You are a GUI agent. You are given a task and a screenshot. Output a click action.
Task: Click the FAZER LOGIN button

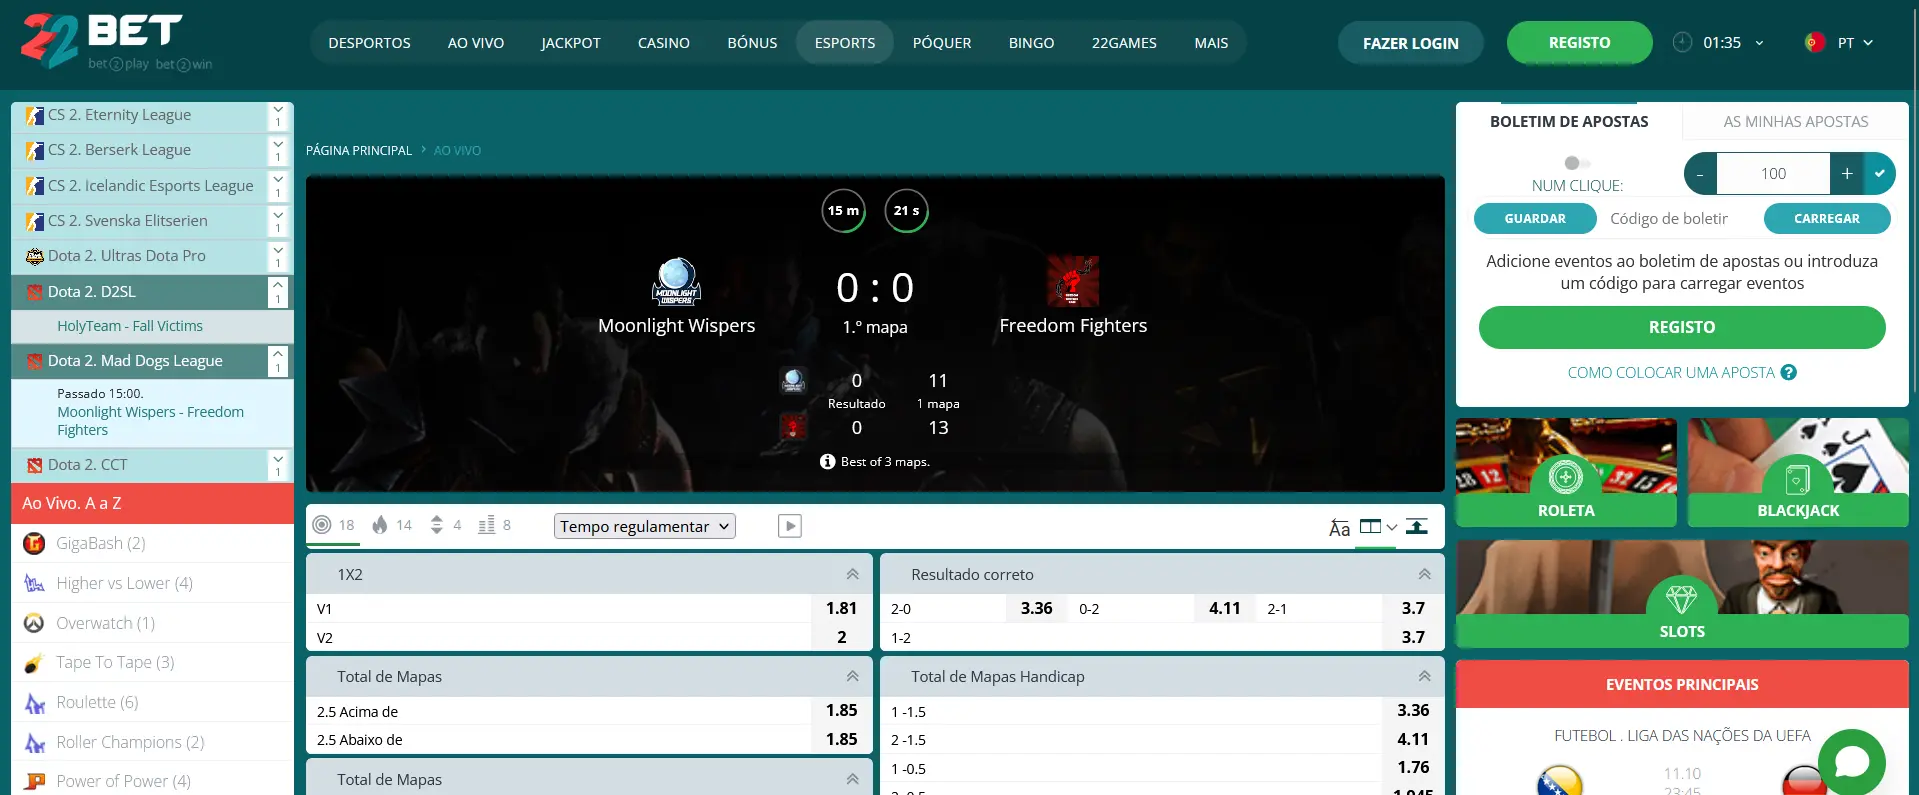point(1411,43)
